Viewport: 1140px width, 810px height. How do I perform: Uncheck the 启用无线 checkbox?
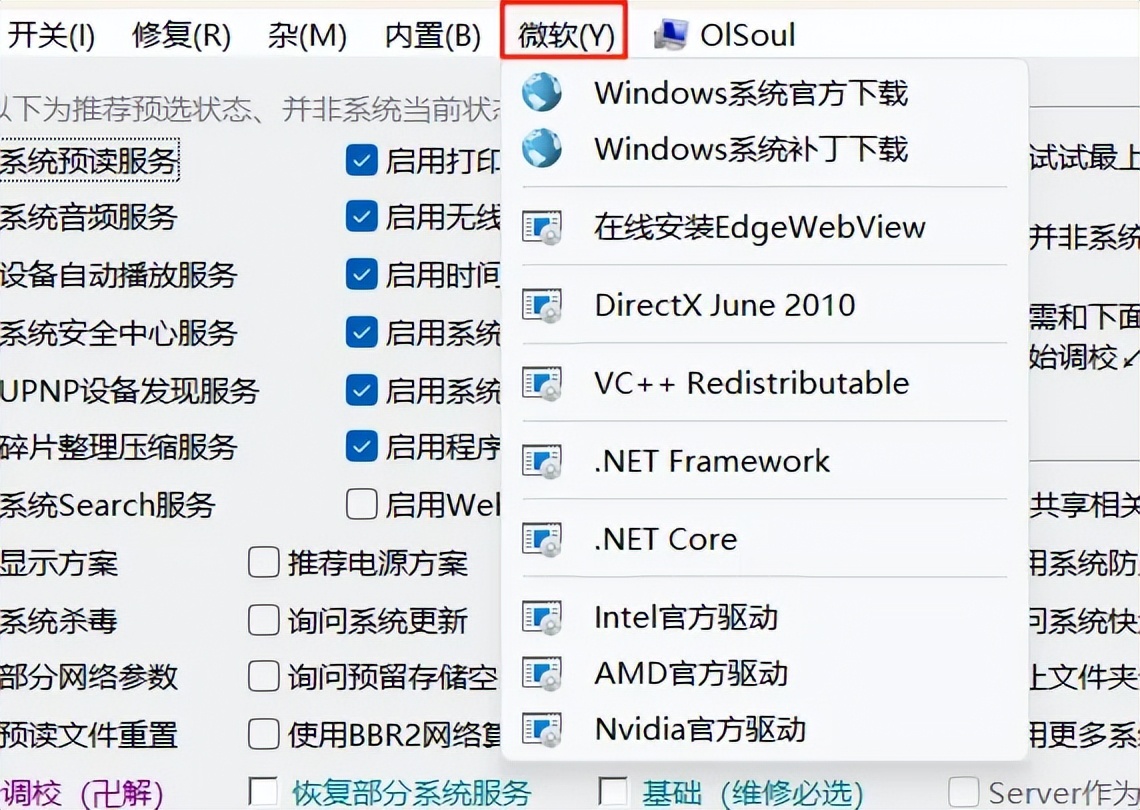pyautogui.click(x=361, y=216)
